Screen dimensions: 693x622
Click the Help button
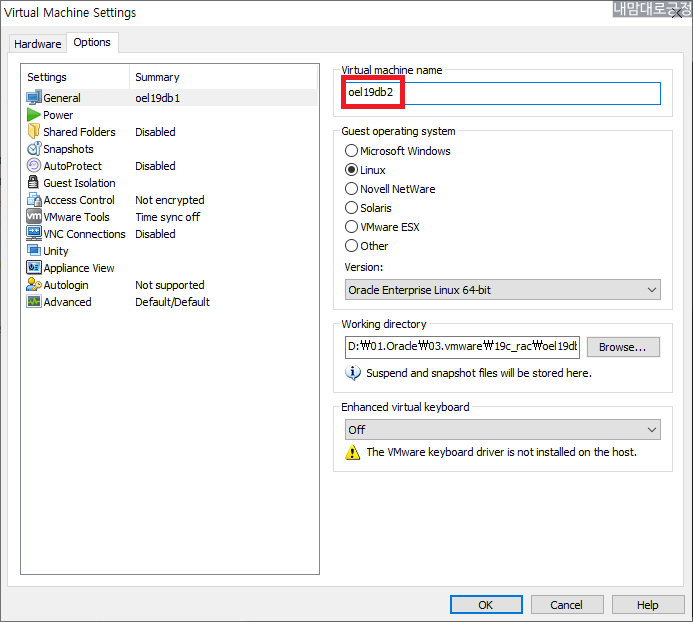coord(647,605)
